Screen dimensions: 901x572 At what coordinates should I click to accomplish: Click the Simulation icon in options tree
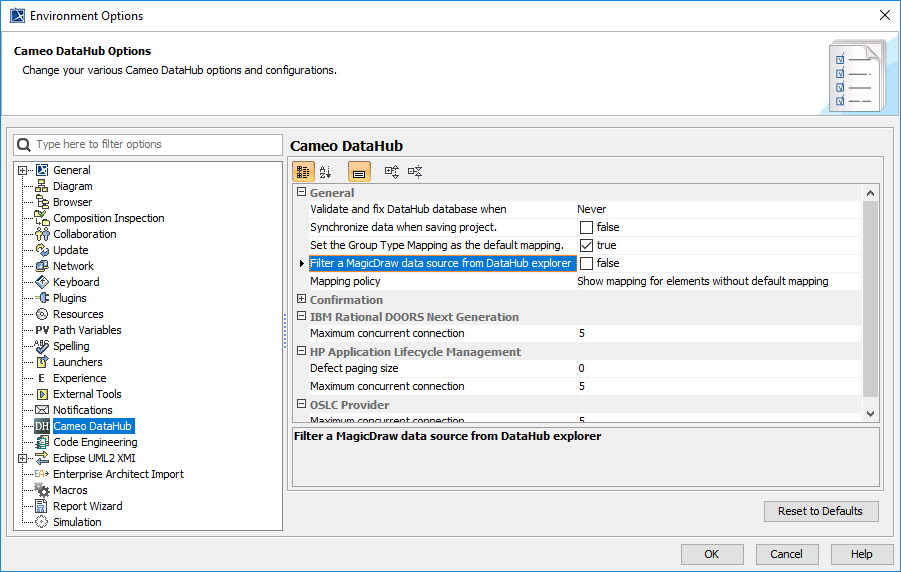[42, 522]
